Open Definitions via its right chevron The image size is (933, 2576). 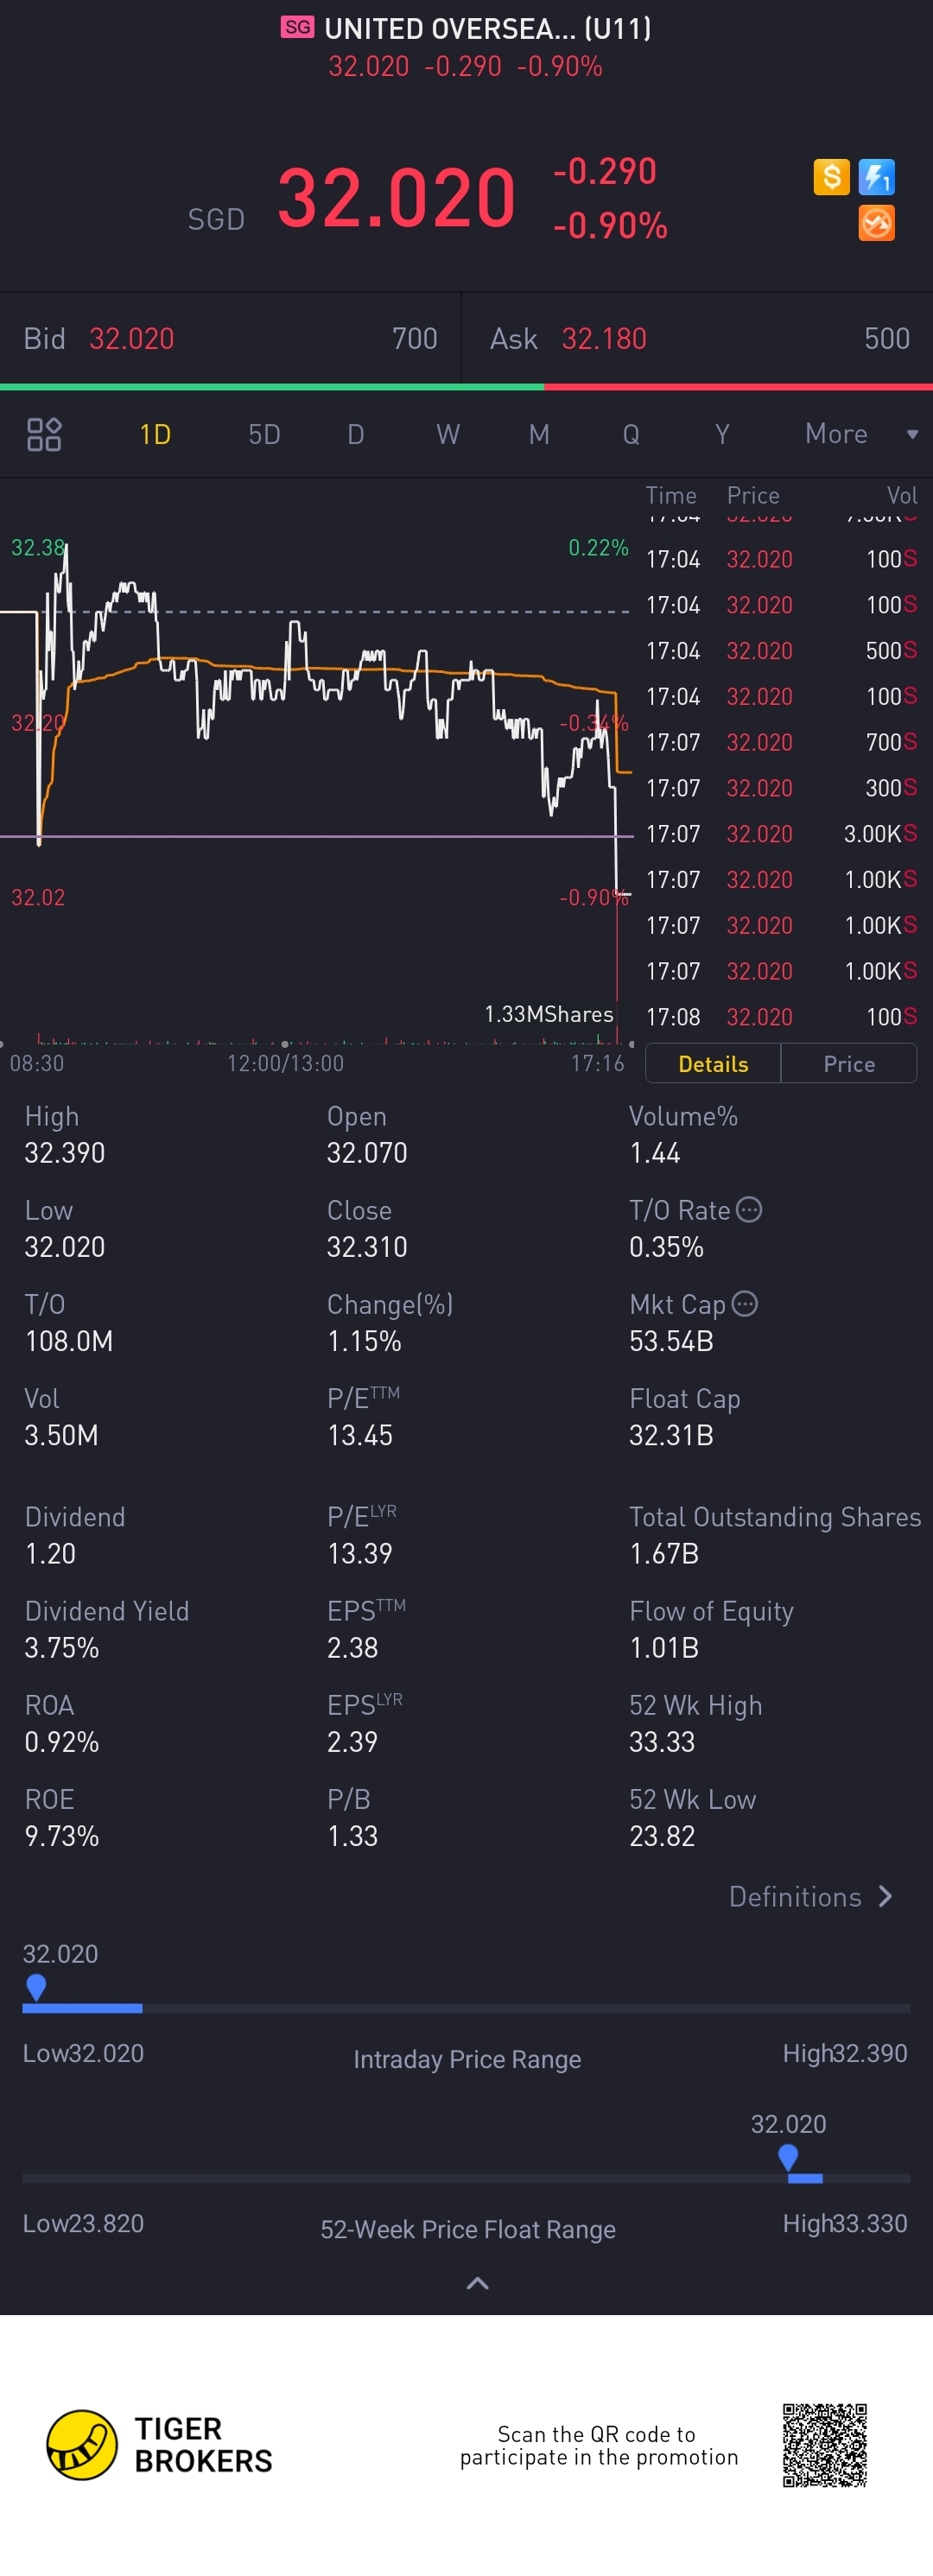(884, 1896)
